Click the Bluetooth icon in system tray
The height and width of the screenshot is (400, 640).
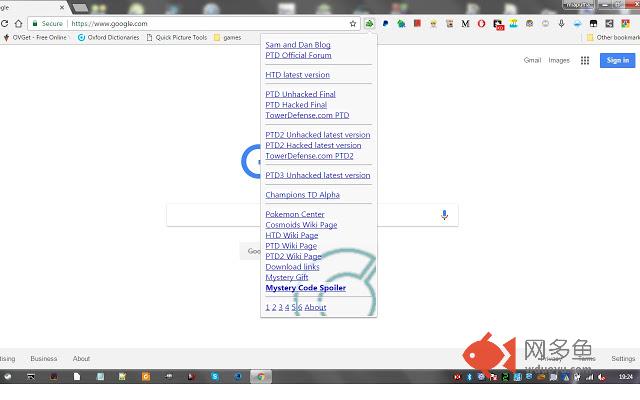tap(469, 377)
